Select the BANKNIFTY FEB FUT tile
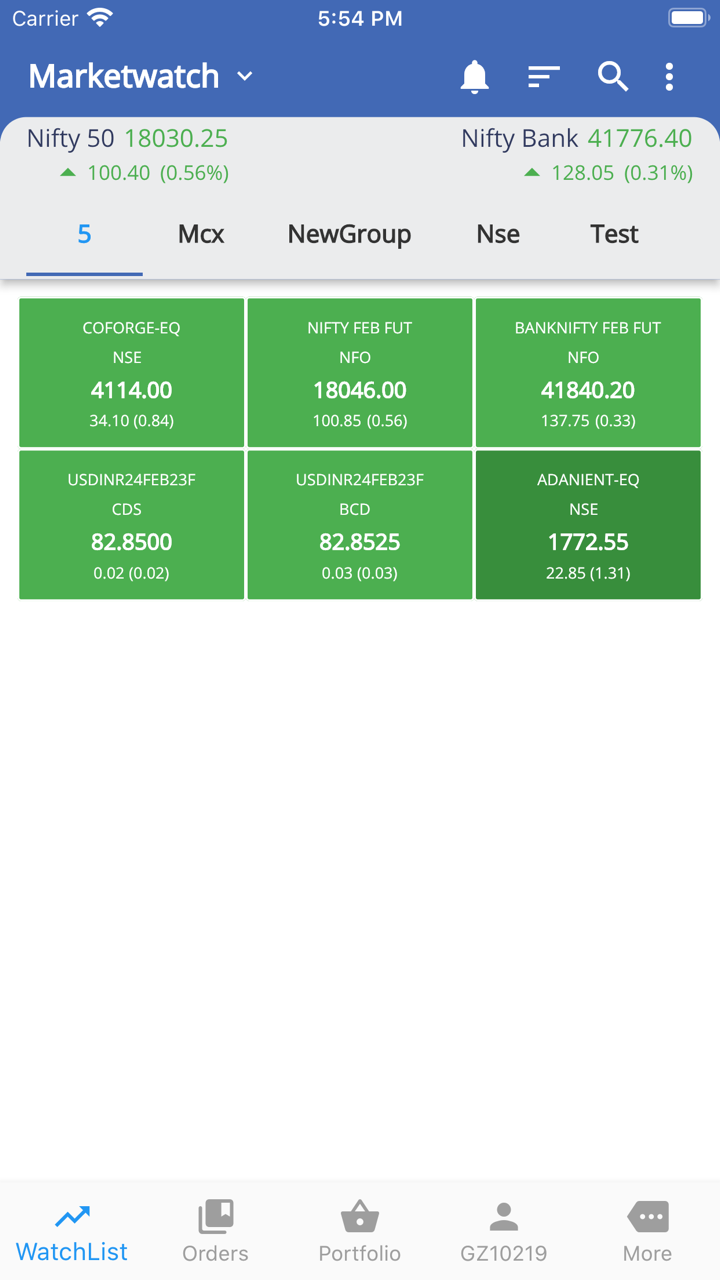Screen dimensions: 720x1280 588,372
